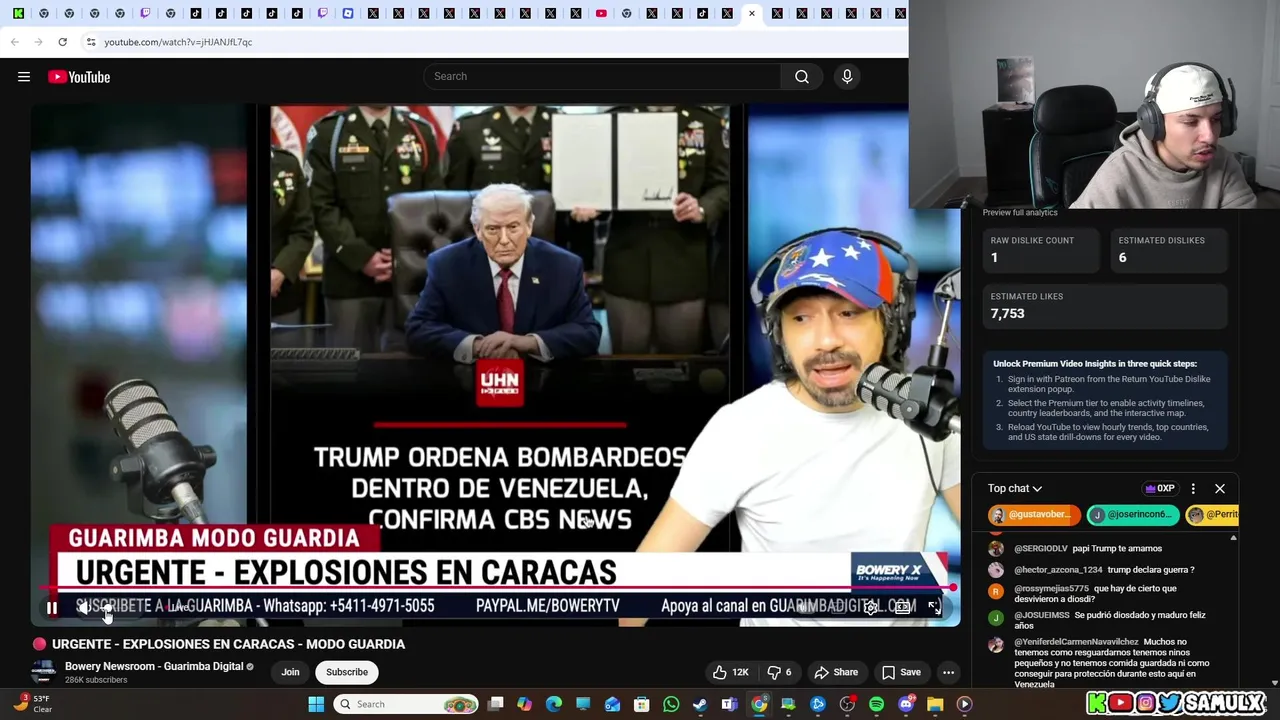Image resolution: width=1280 pixels, height=720 pixels.
Task: Launch Copilot from the taskbar
Action: 524,704
